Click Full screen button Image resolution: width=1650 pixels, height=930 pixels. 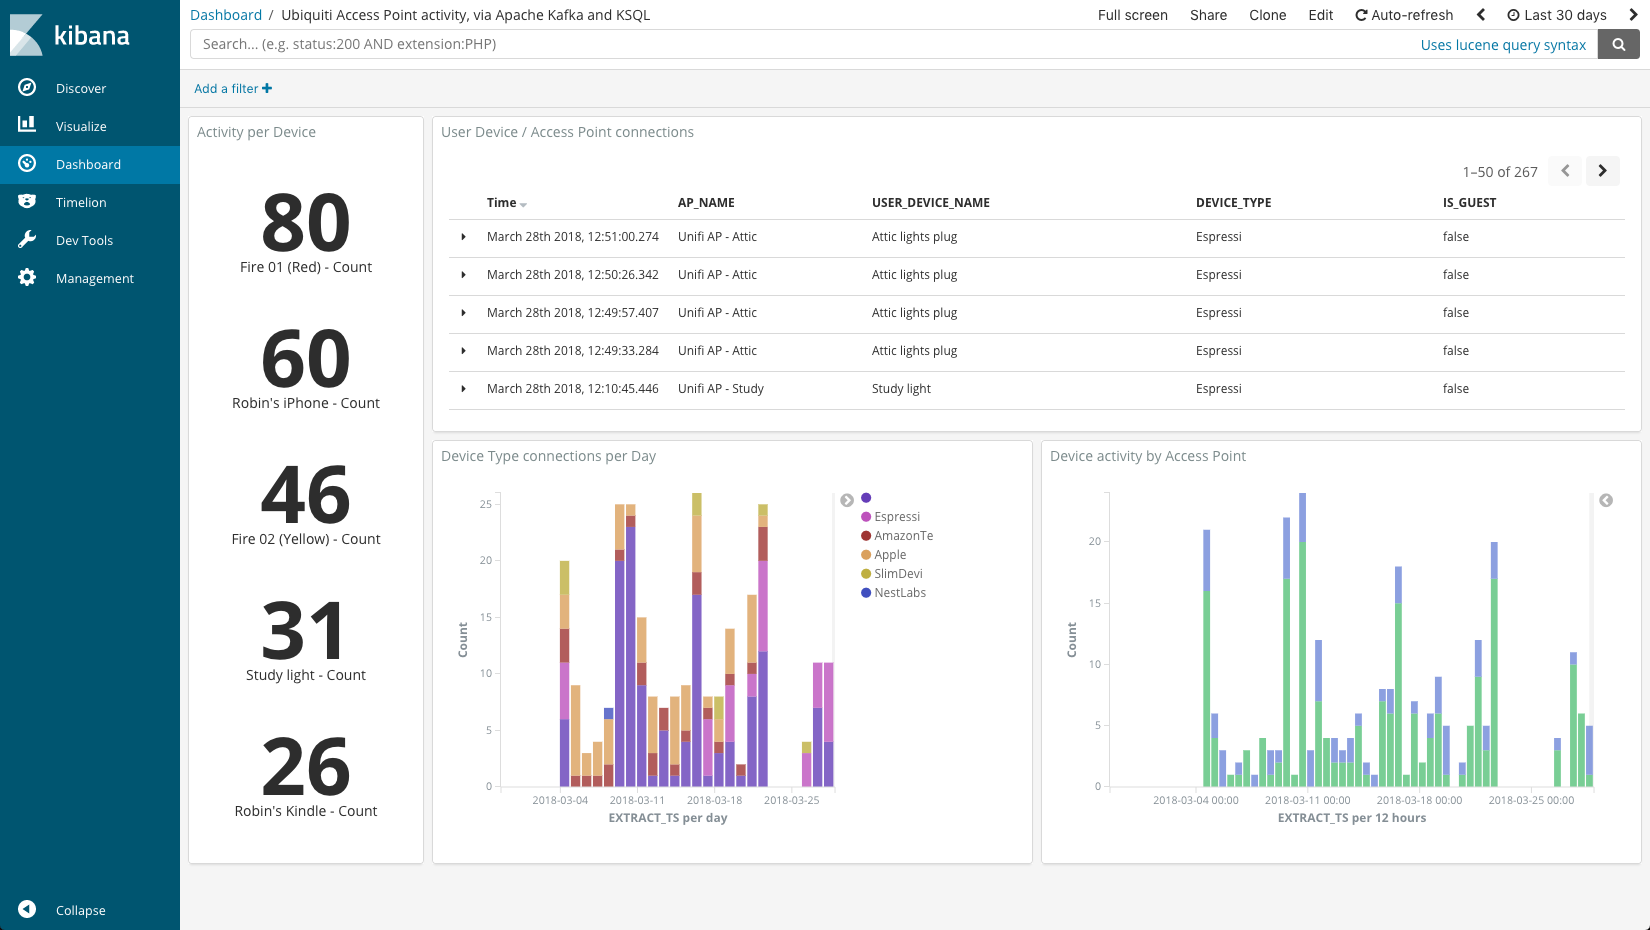point(1132,15)
